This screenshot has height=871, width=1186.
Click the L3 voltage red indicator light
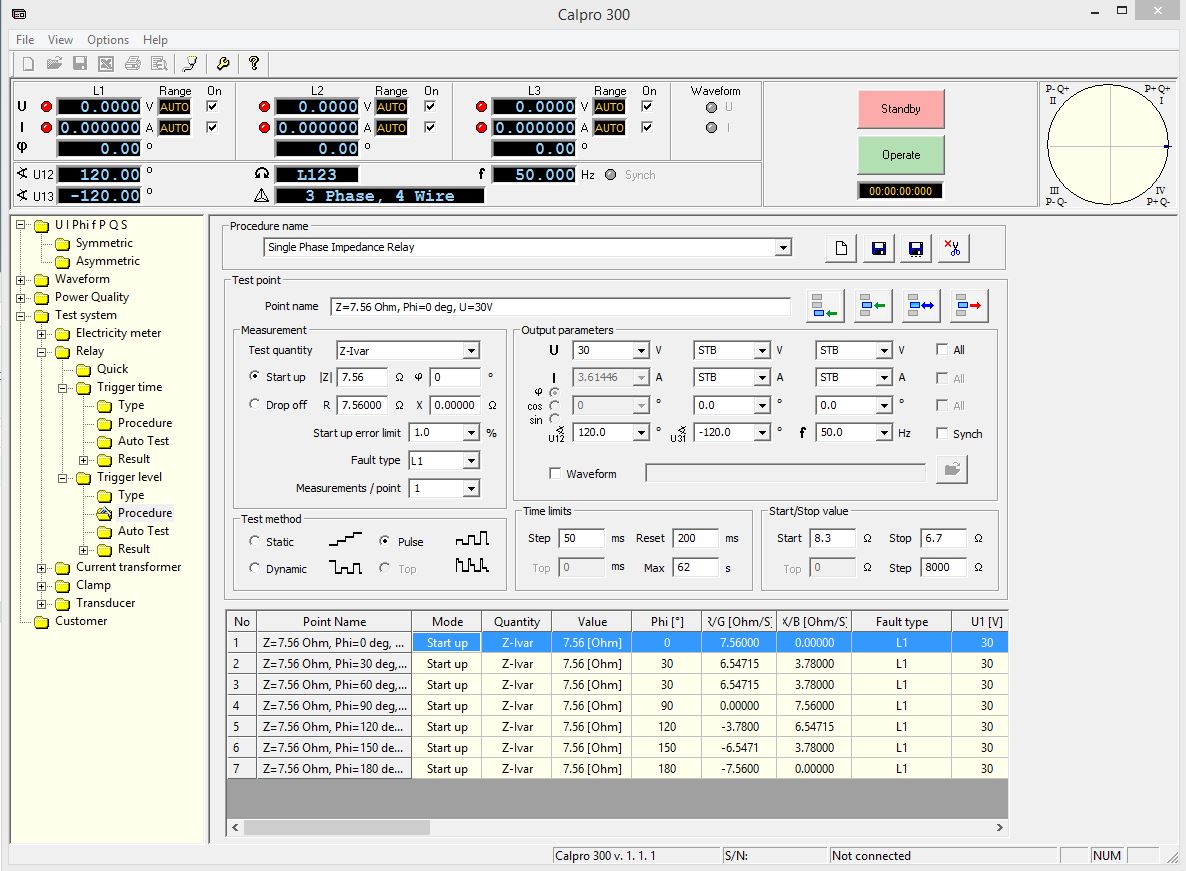[x=482, y=107]
